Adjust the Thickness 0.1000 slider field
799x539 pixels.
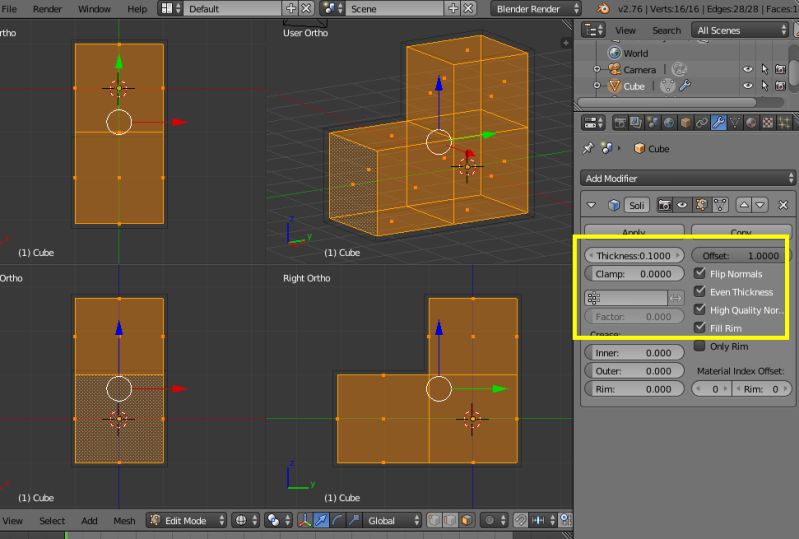coord(634,255)
